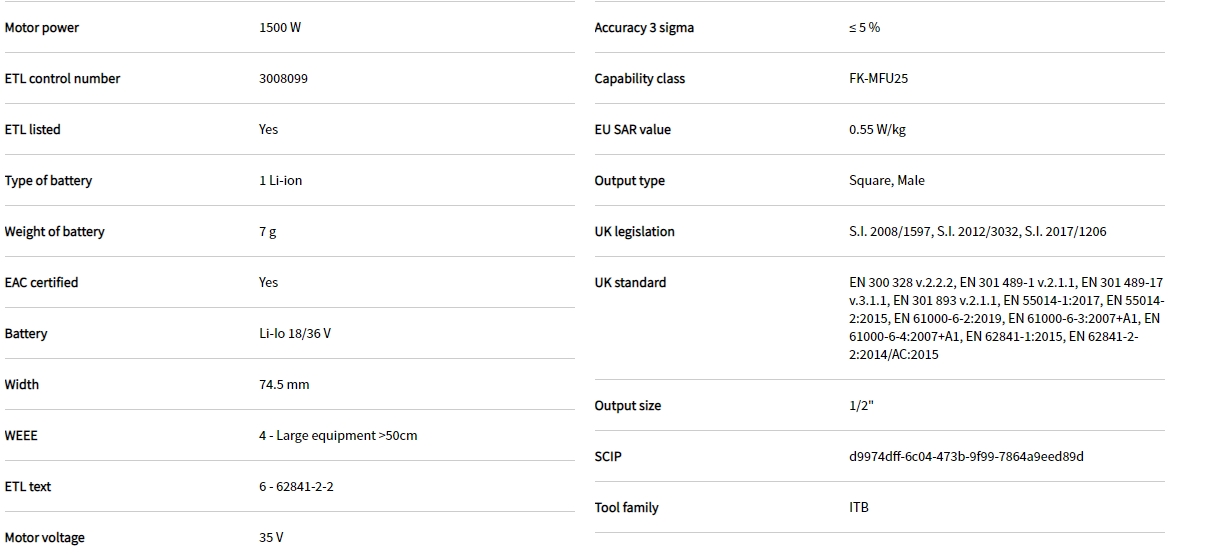
Task: Select the WEEE large equipment value
Action: (338, 436)
